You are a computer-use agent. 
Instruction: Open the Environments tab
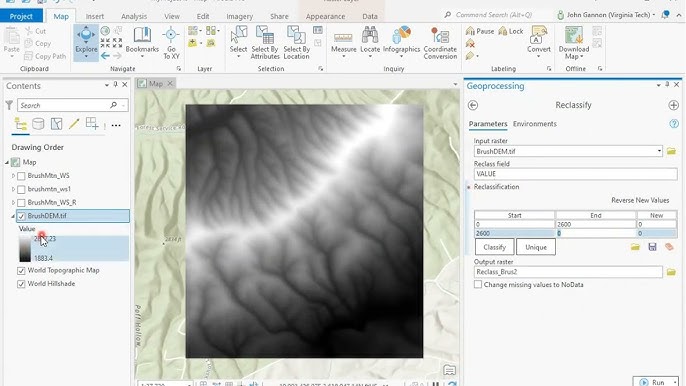coord(535,124)
